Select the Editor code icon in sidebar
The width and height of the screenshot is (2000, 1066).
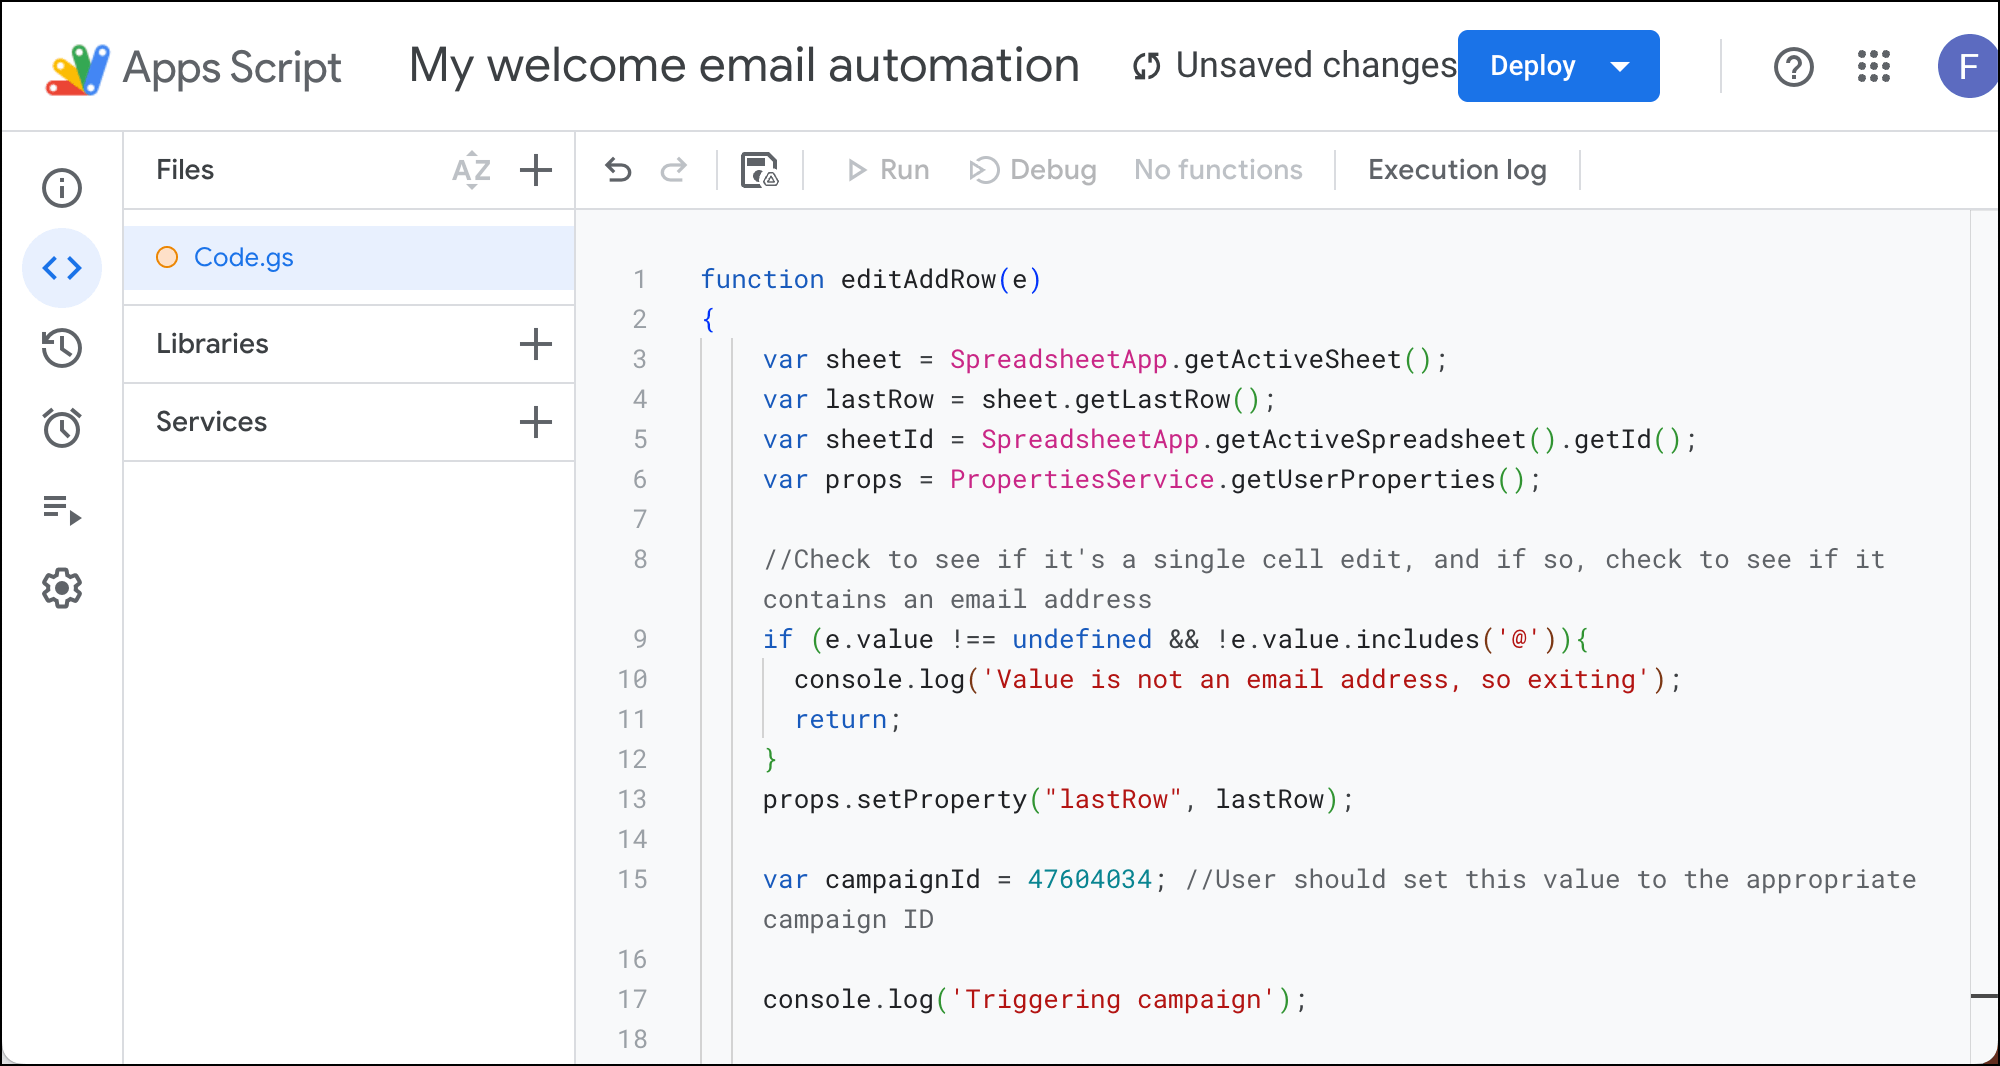coord(62,268)
